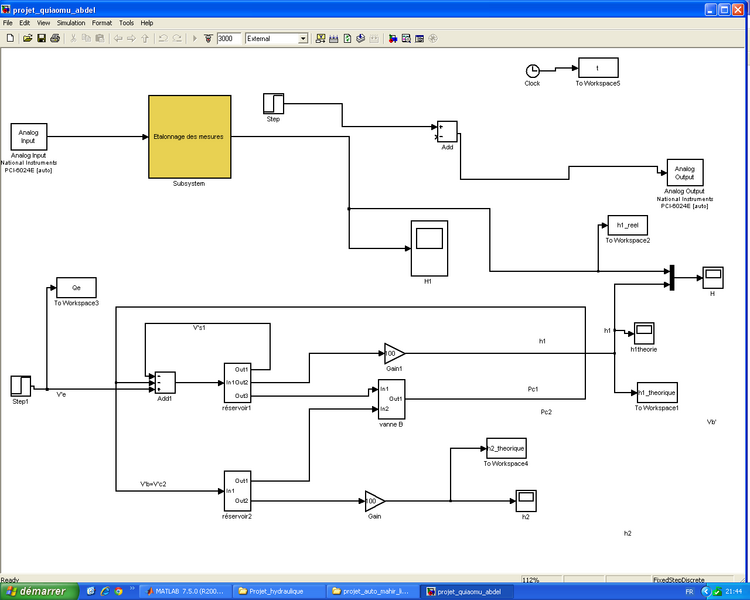
Task: Select the Gain1 triangle block
Action: click(393, 352)
